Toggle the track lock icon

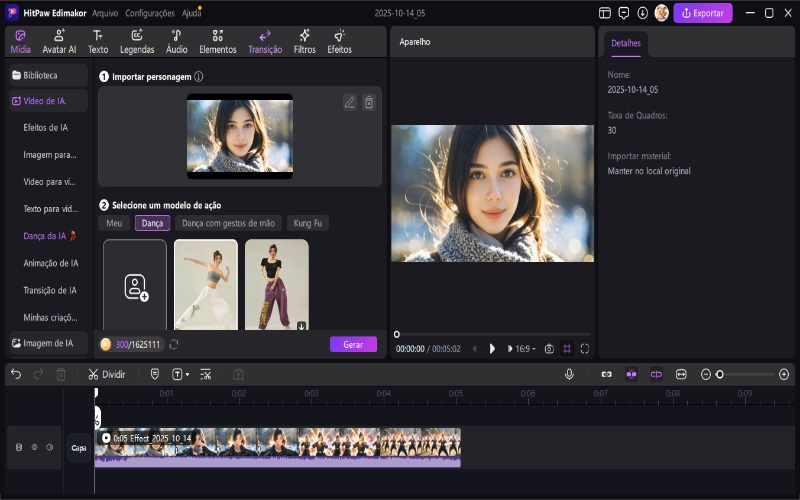tap(19, 447)
